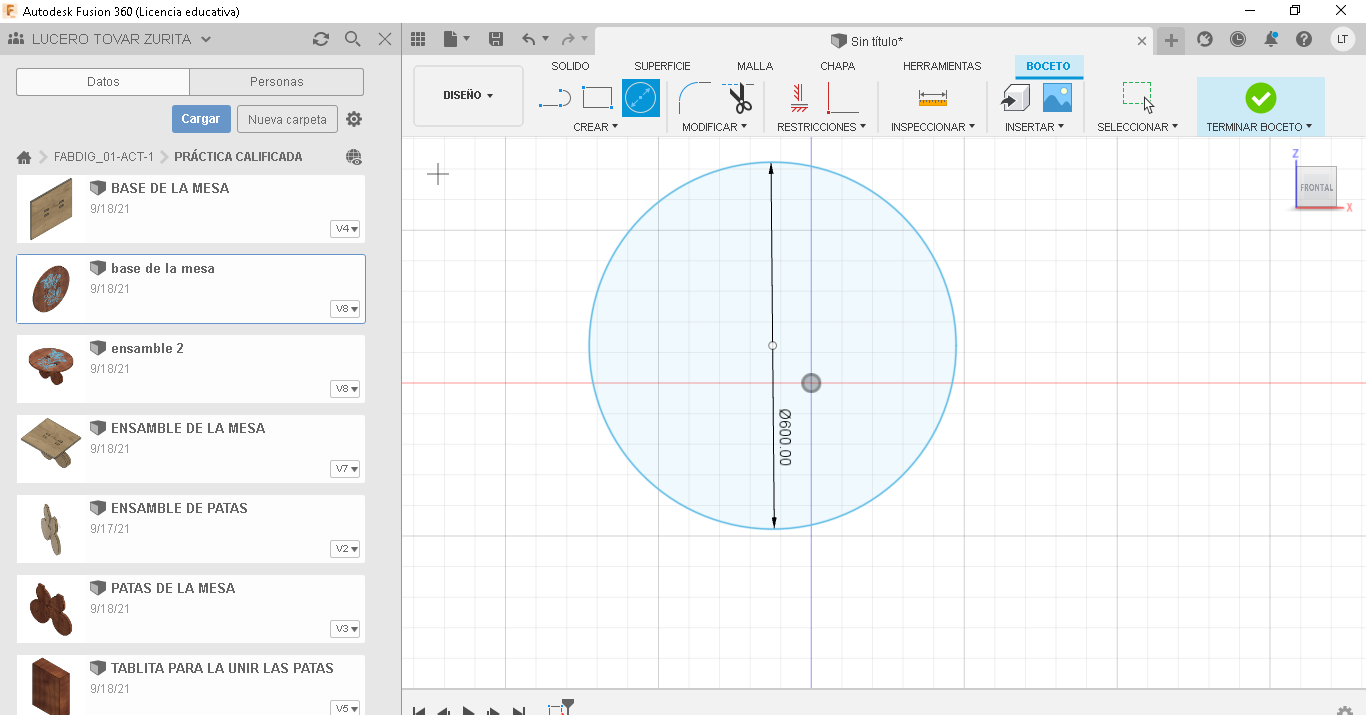Open V3 version dropdown of PATAS DE LA MESA
Screen dimensions: 1366x715
coord(345,629)
